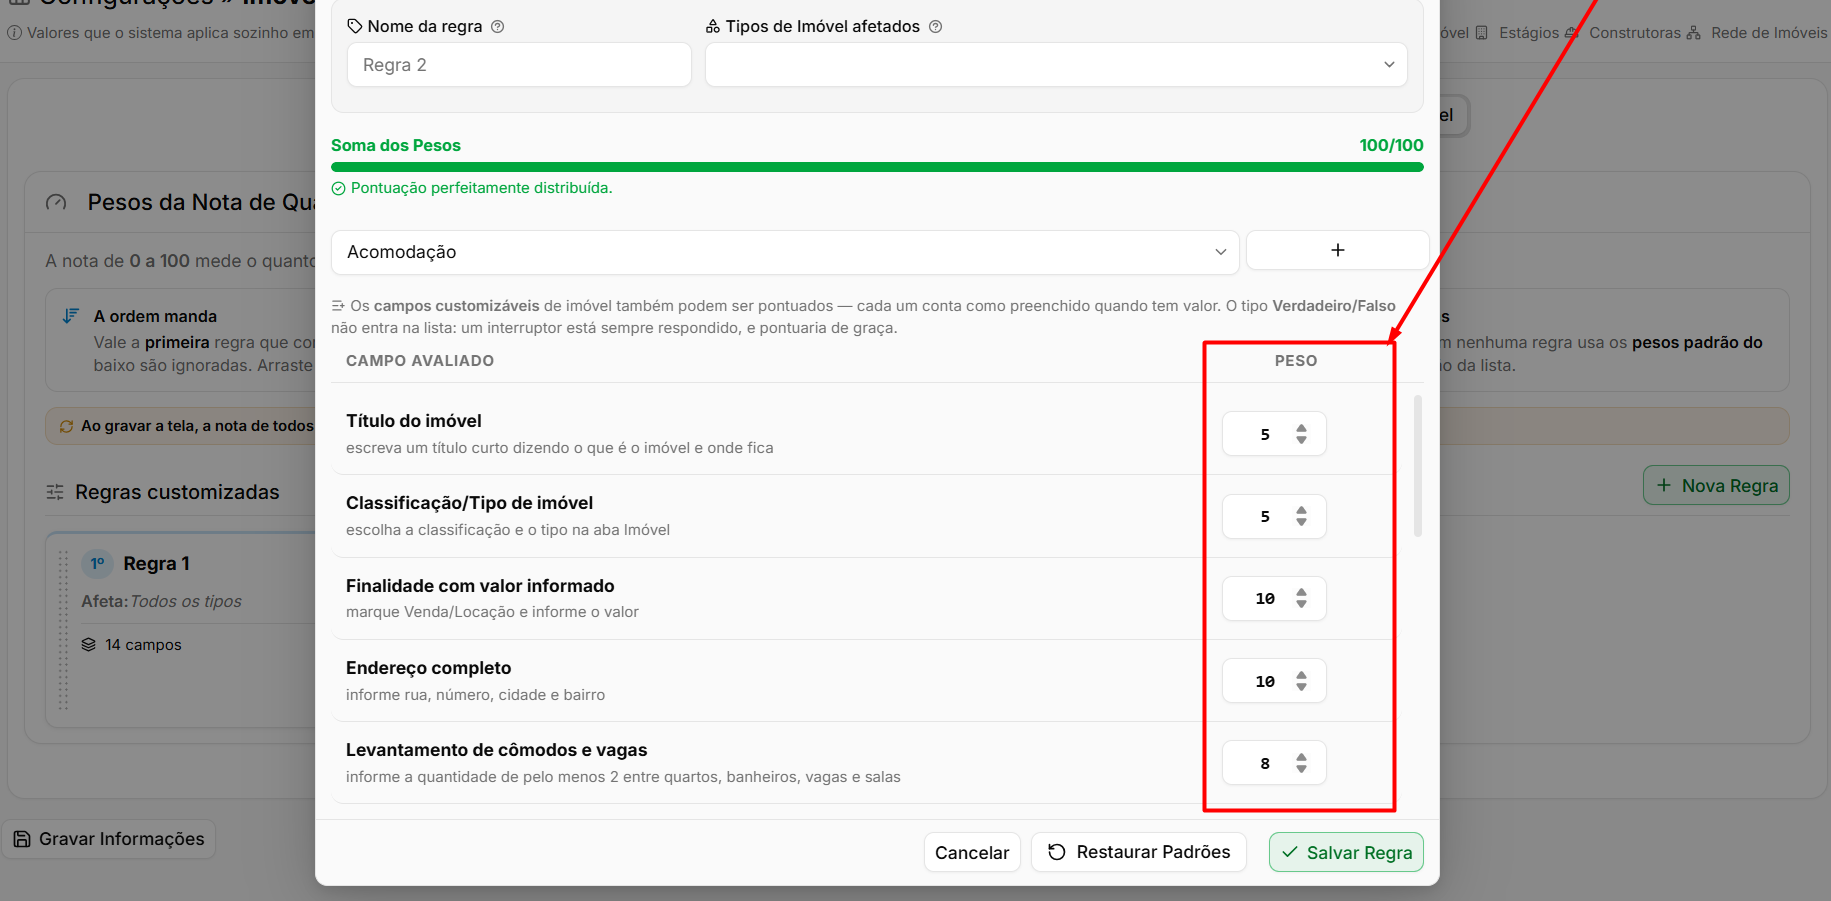The height and width of the screenshot is (901, 1831).
Task: Click the Endereço completo field title
Action: click(x=429, y=668)
